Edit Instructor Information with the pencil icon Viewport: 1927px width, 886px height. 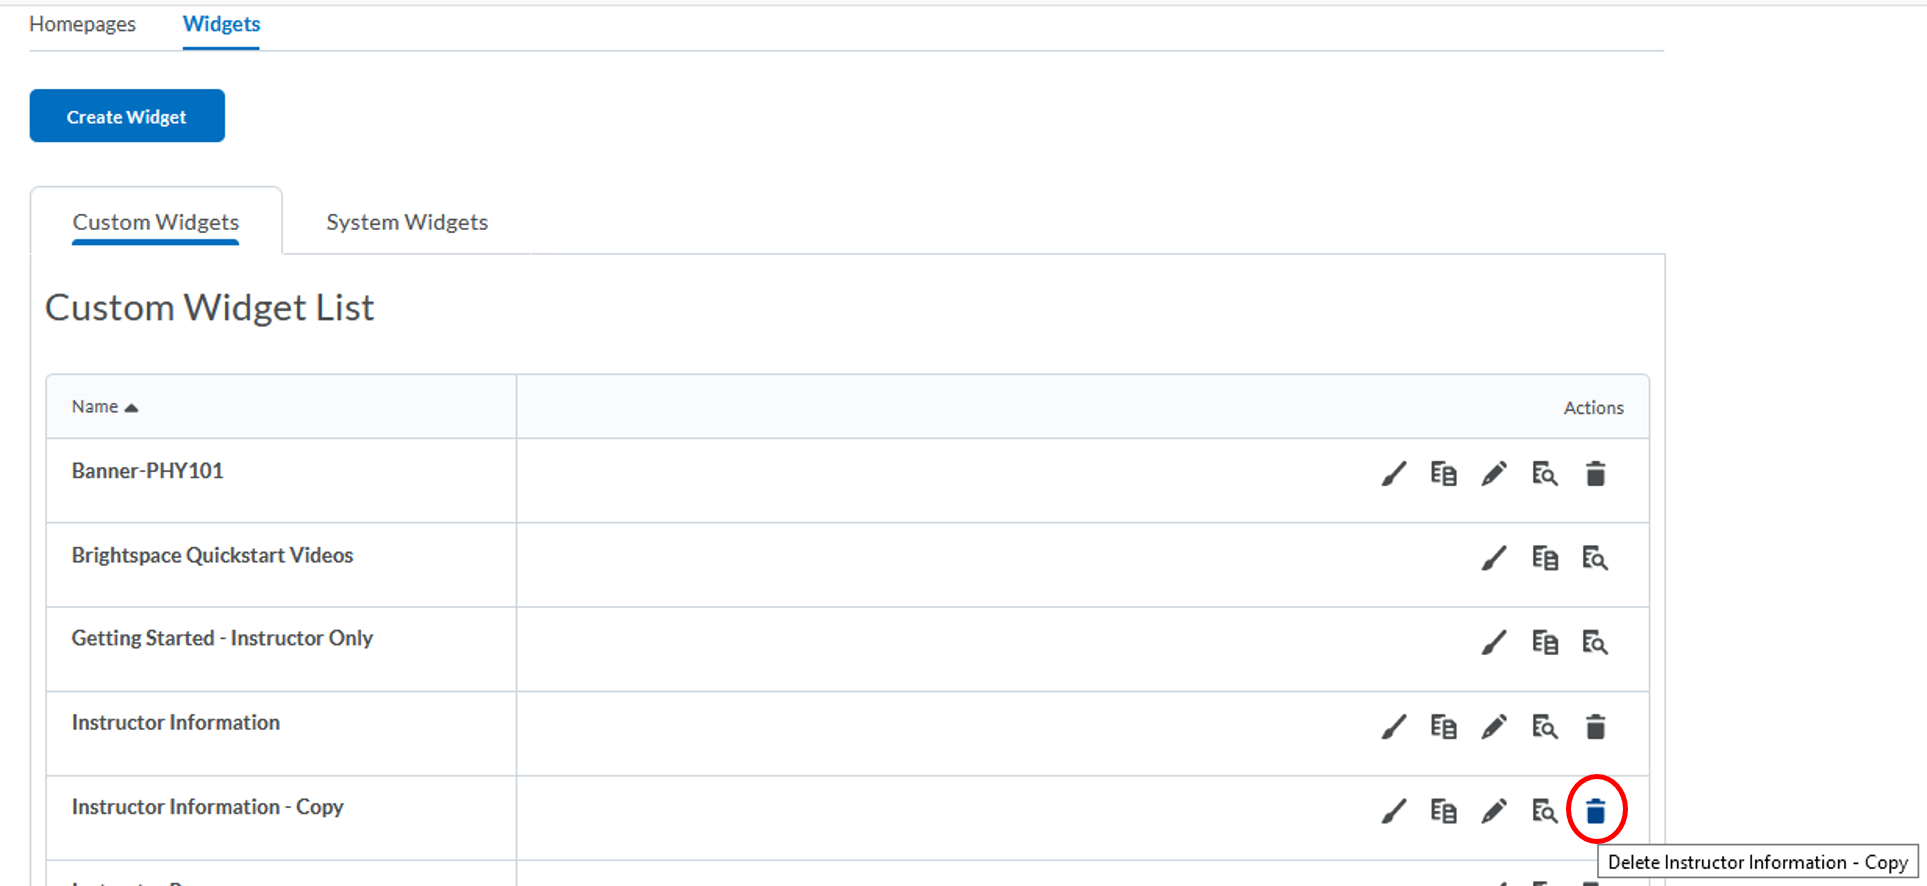1494,727
